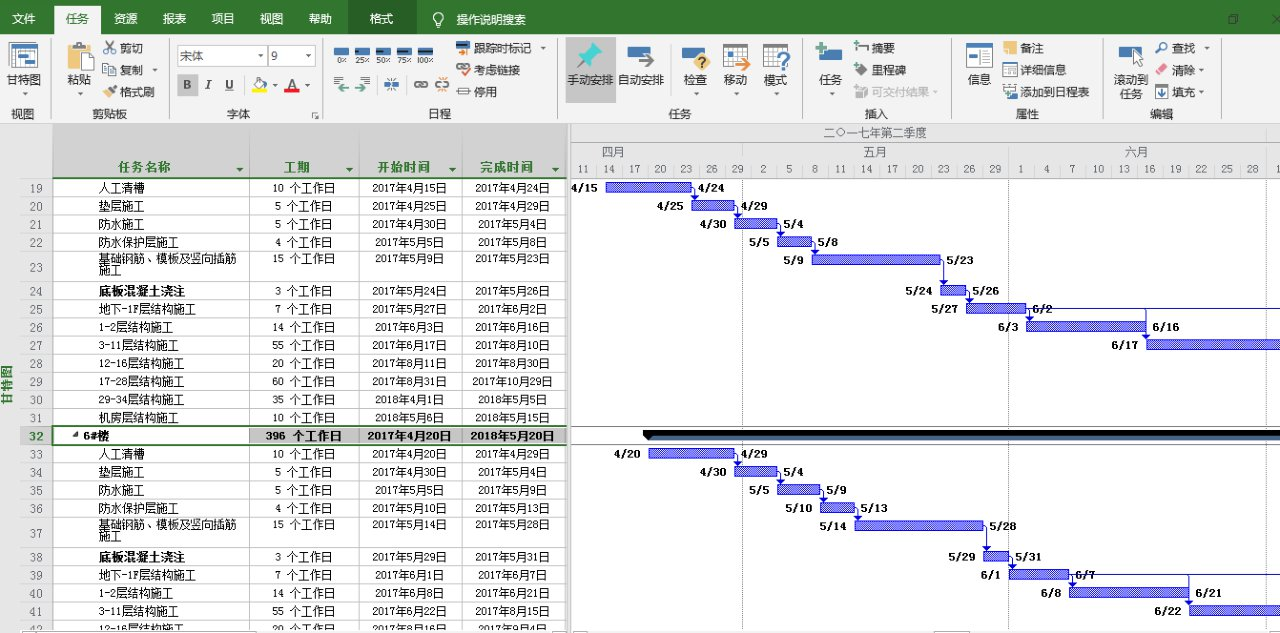This screenshot has height=633, width=1280.
Task: Open the font group dialog launcher
Action: [x=316, y=115]
